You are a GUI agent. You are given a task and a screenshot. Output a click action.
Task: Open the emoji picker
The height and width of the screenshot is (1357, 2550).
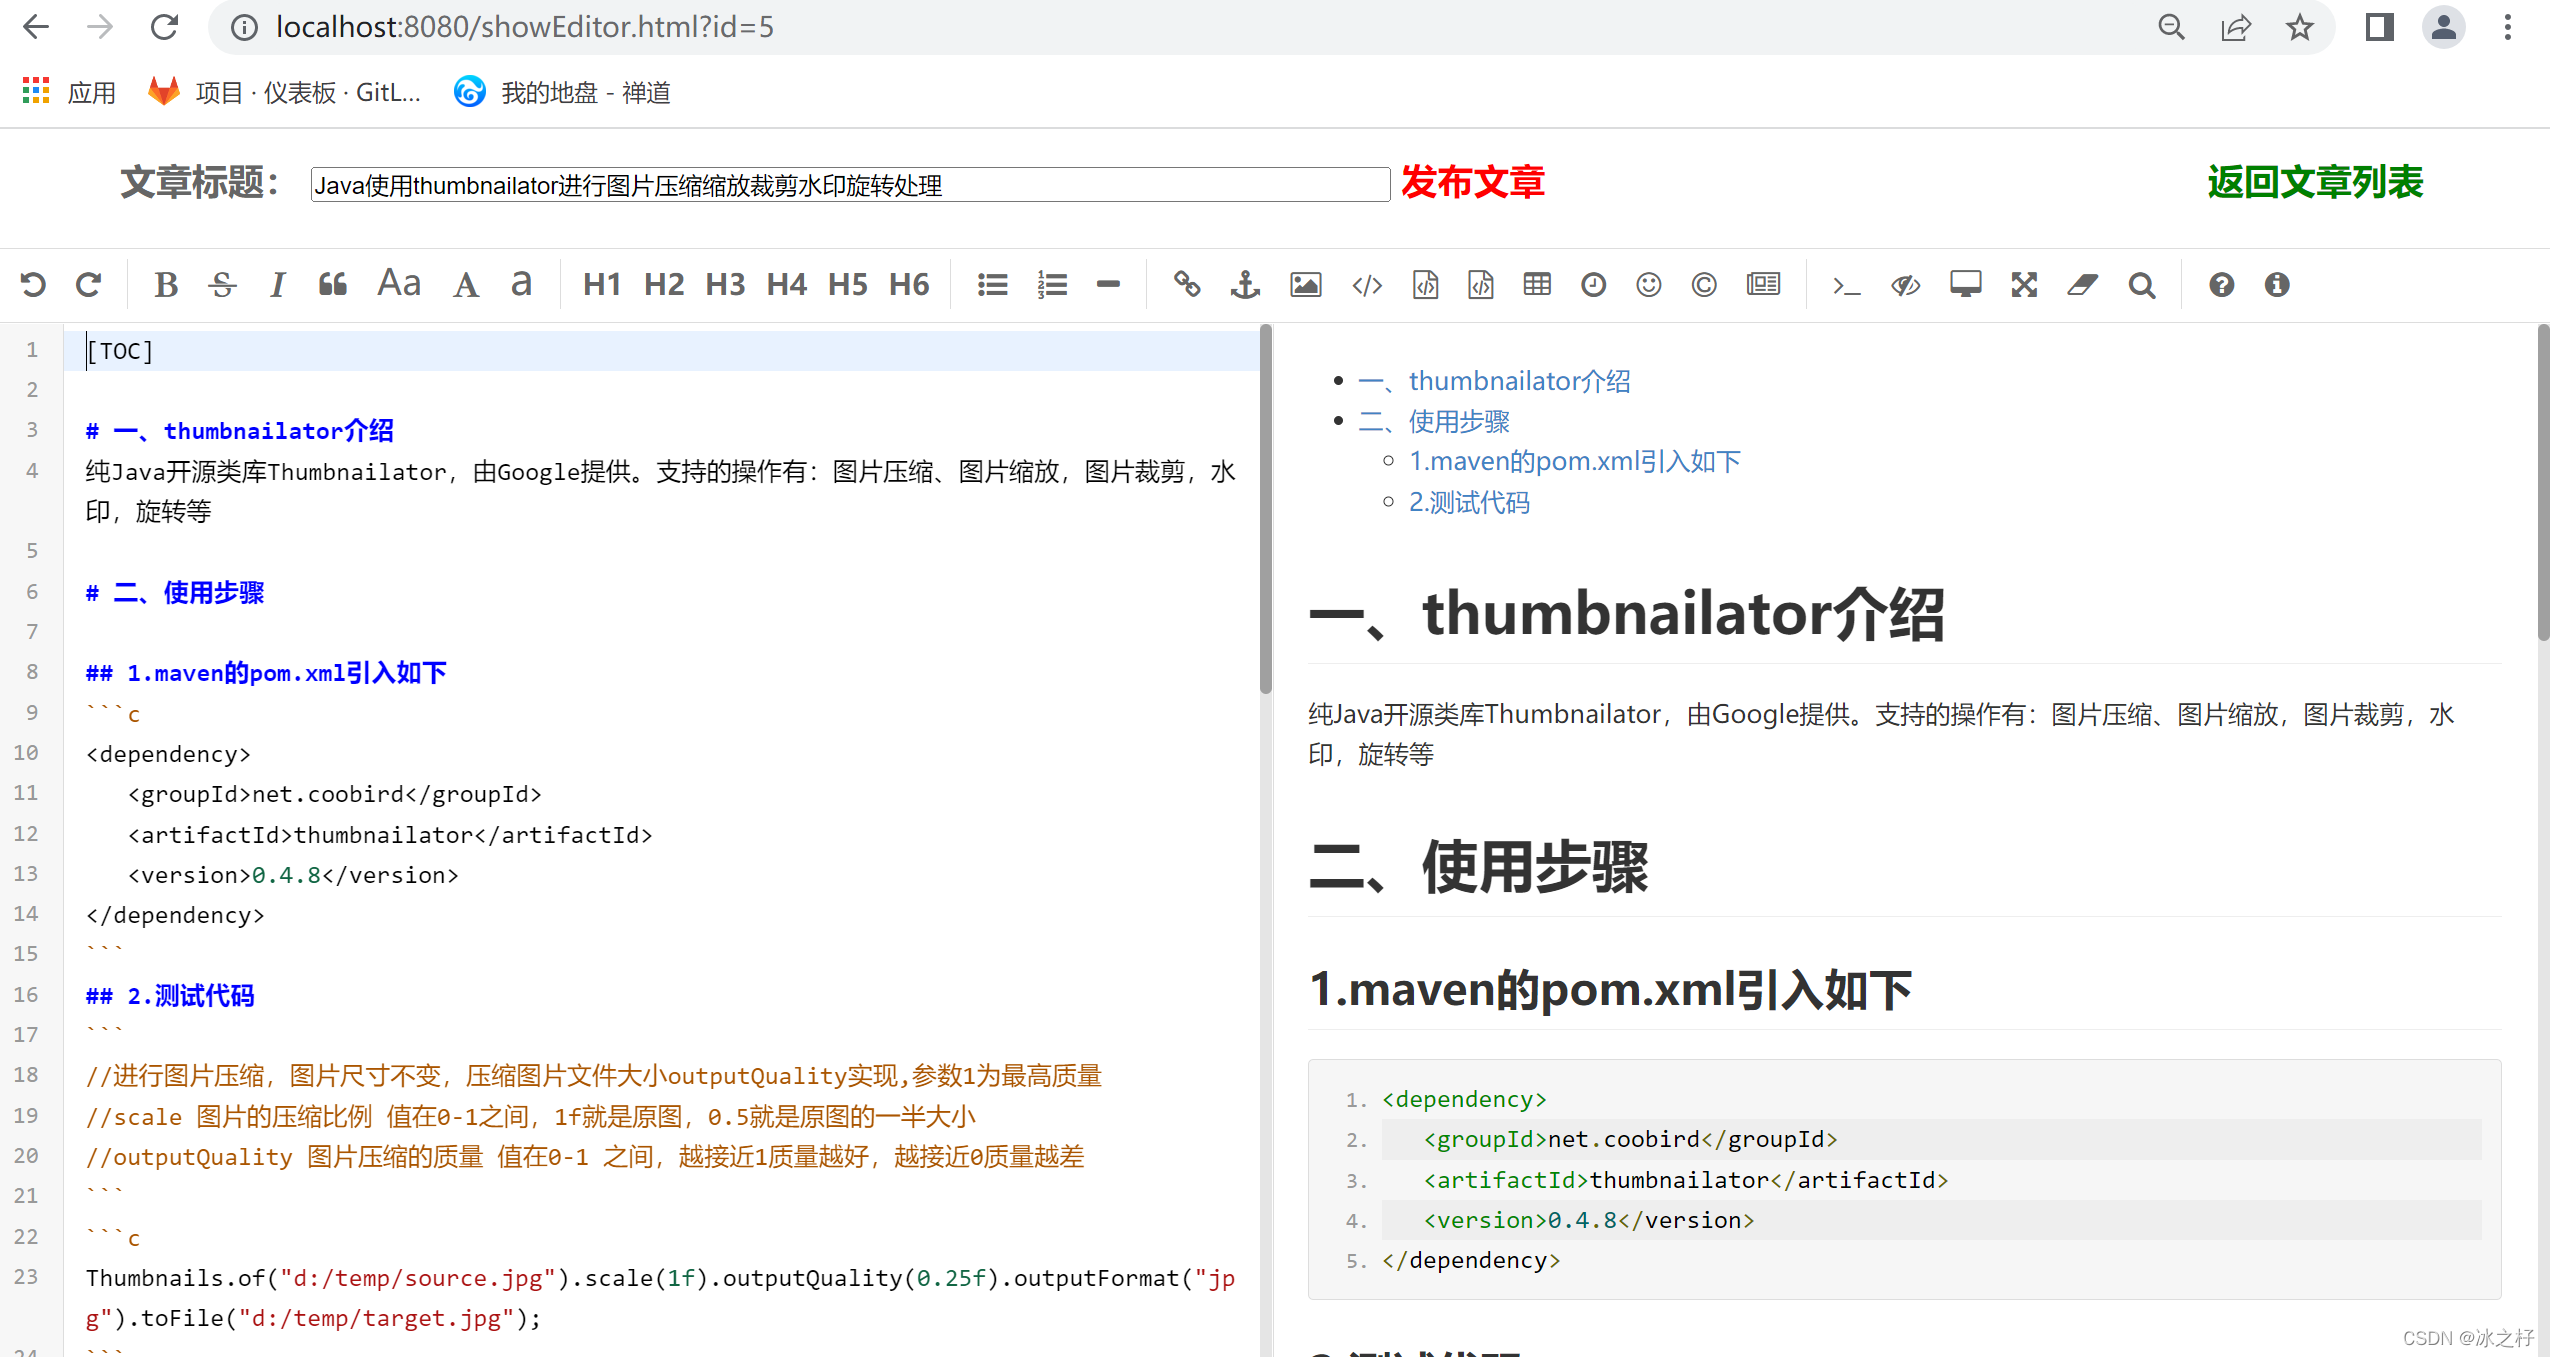click(x=1648, y=285)
